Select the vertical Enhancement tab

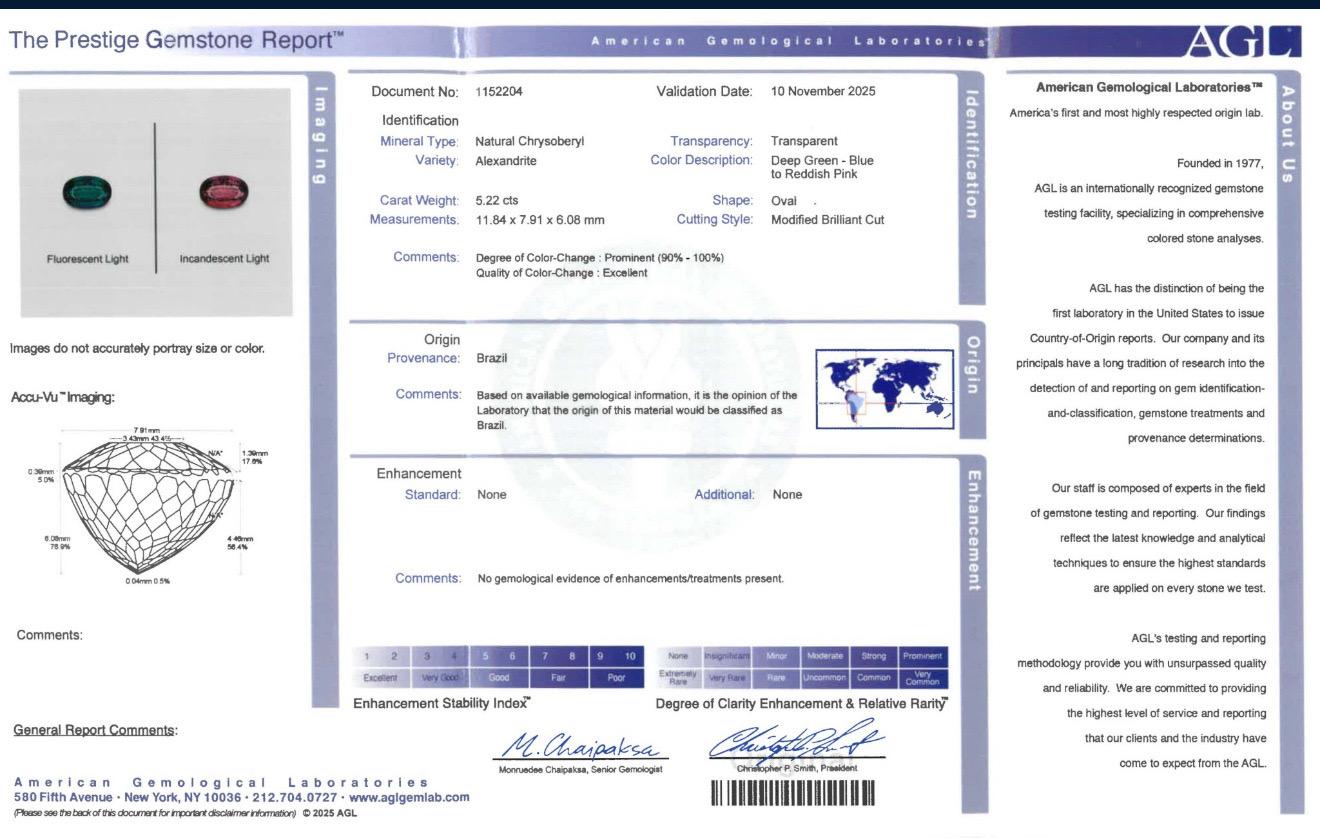click(972, 529)
